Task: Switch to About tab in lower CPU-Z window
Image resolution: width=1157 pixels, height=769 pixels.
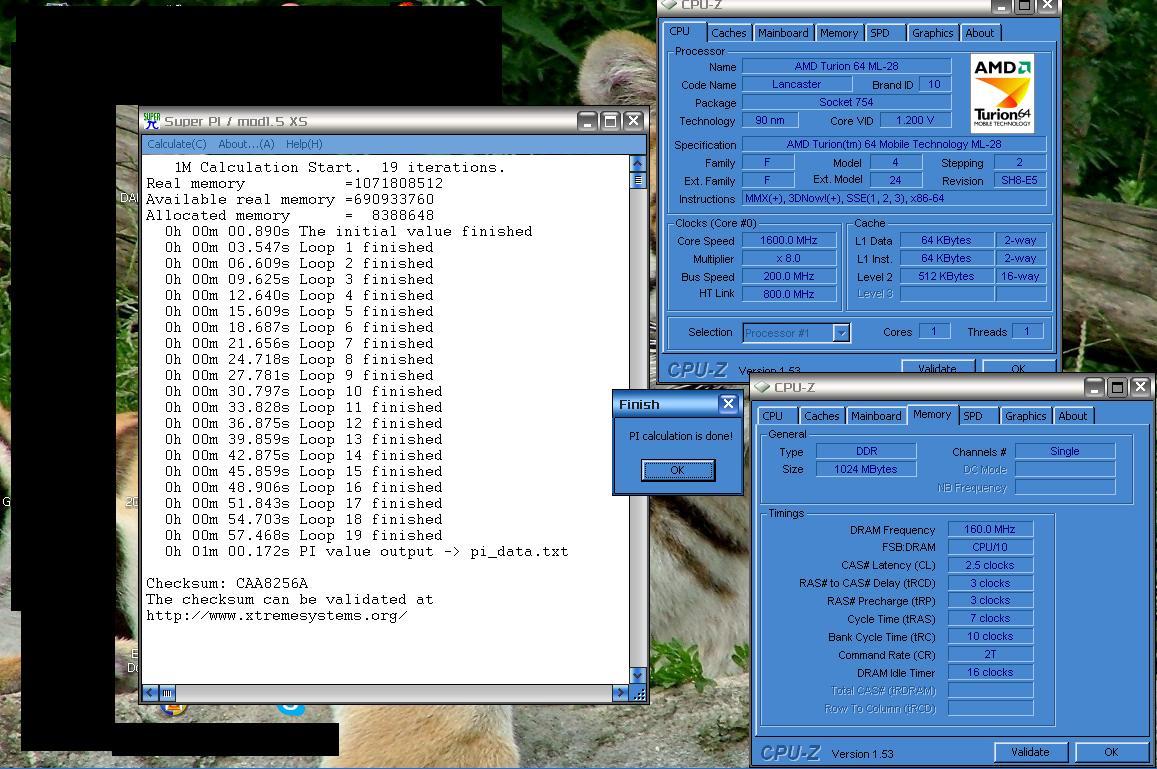Action: 1073,416
